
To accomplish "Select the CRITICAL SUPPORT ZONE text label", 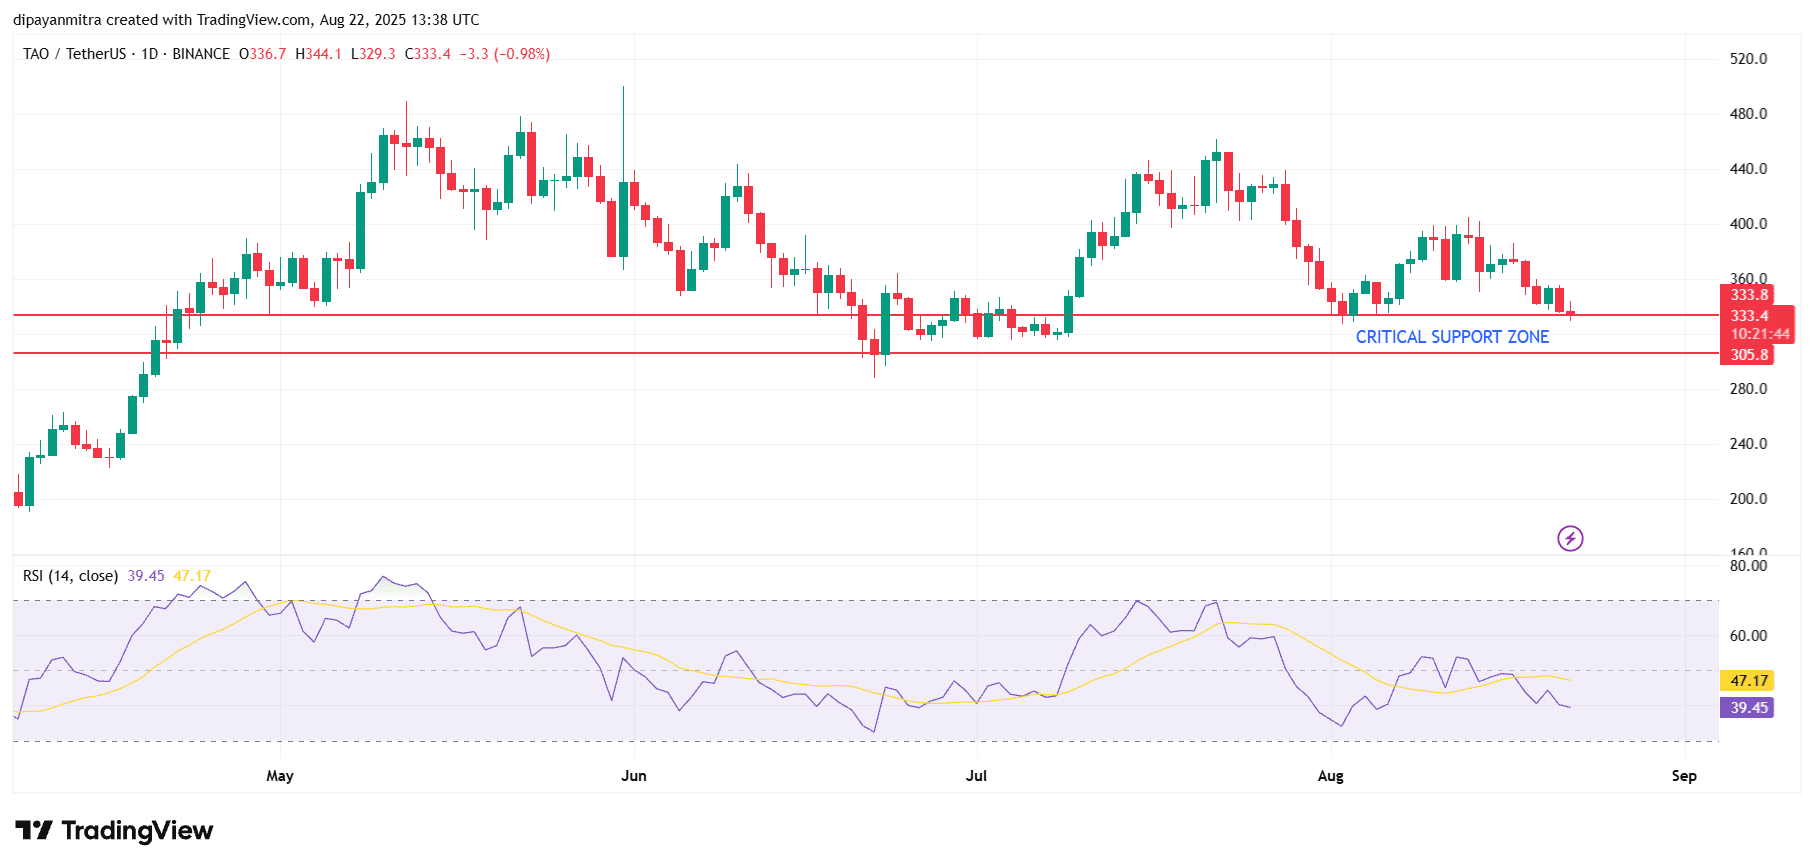I will click(x=1451, y=337).
